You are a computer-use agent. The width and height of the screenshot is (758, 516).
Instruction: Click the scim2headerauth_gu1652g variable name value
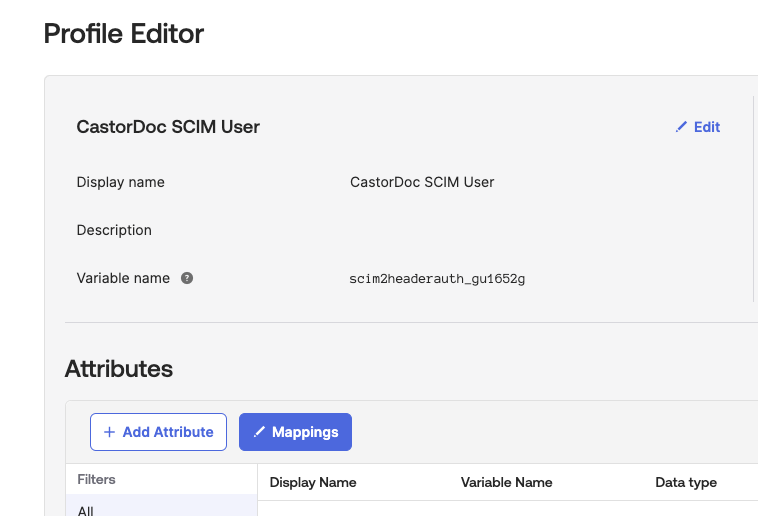click(x=437, y=279)
